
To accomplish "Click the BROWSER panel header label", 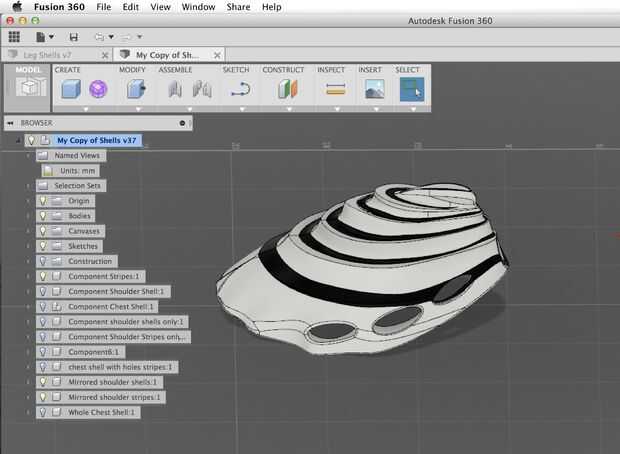I will pyautogui.click(x=37, y=123).
